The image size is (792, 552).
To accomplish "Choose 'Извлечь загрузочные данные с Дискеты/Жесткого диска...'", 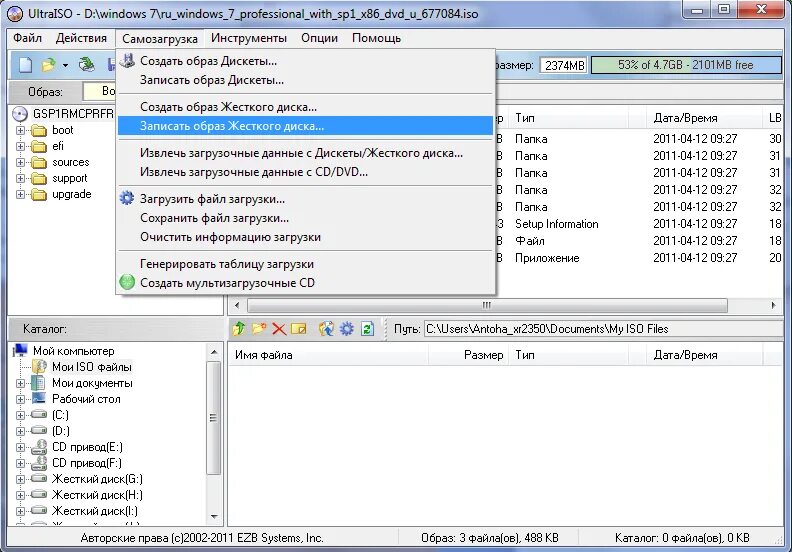I will [306, 153].
